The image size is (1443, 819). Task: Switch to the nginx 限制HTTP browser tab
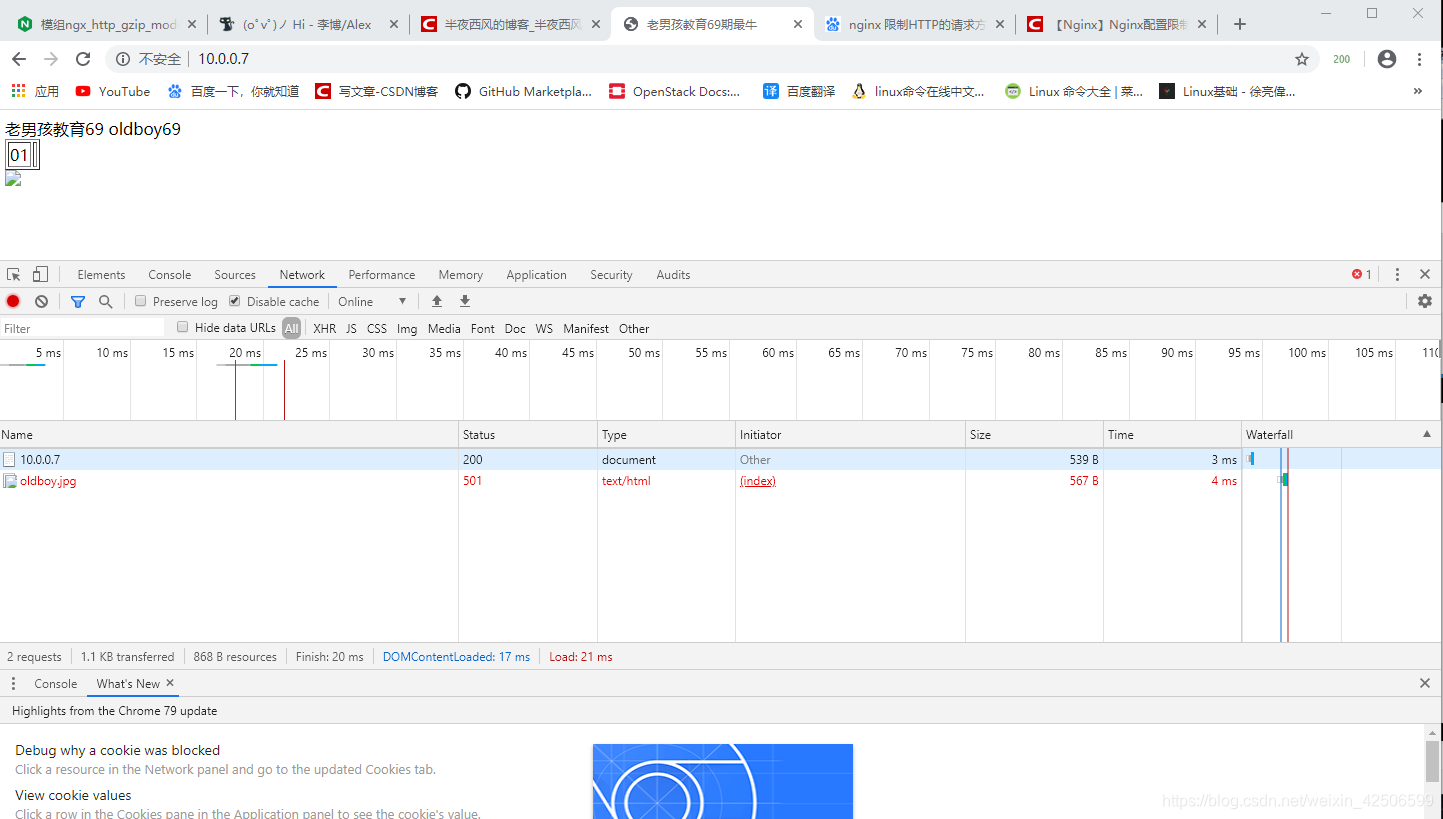(915, 24)
